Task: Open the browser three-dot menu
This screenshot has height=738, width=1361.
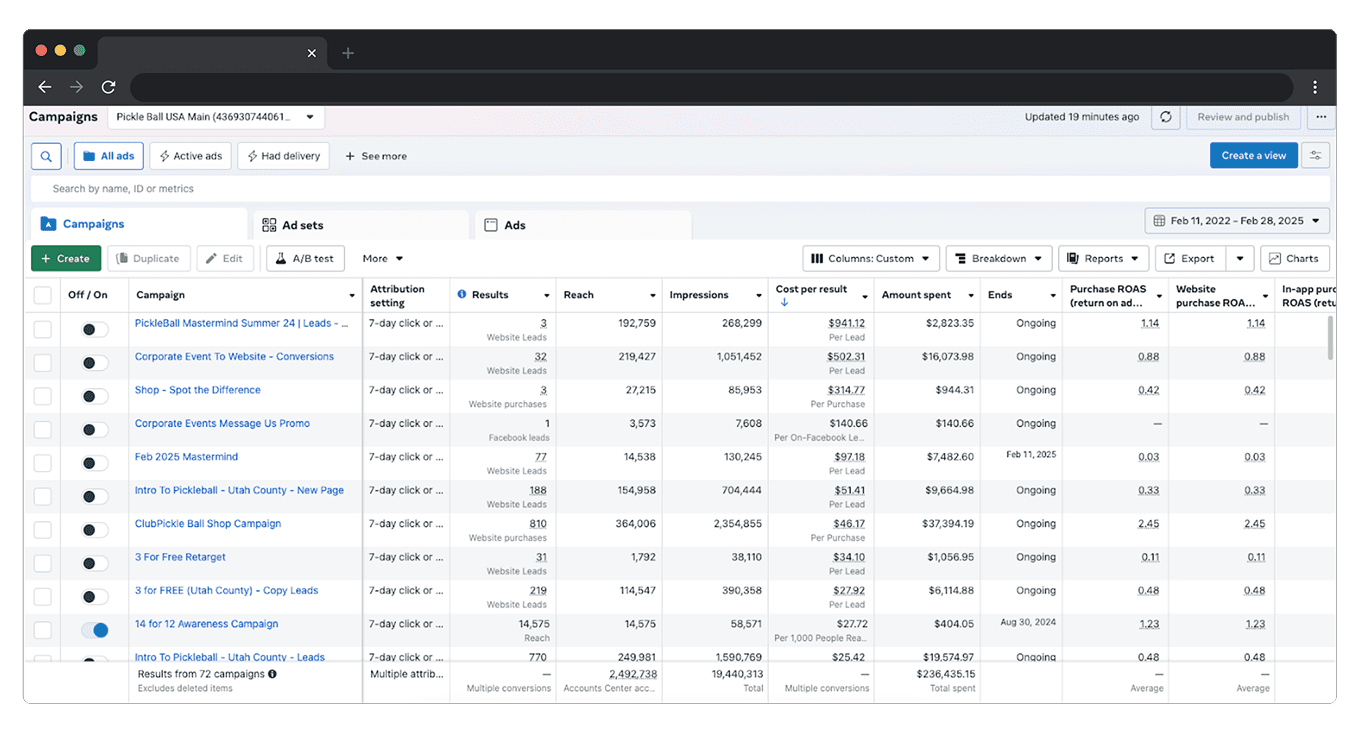Action: click(x=1315, y=87)
